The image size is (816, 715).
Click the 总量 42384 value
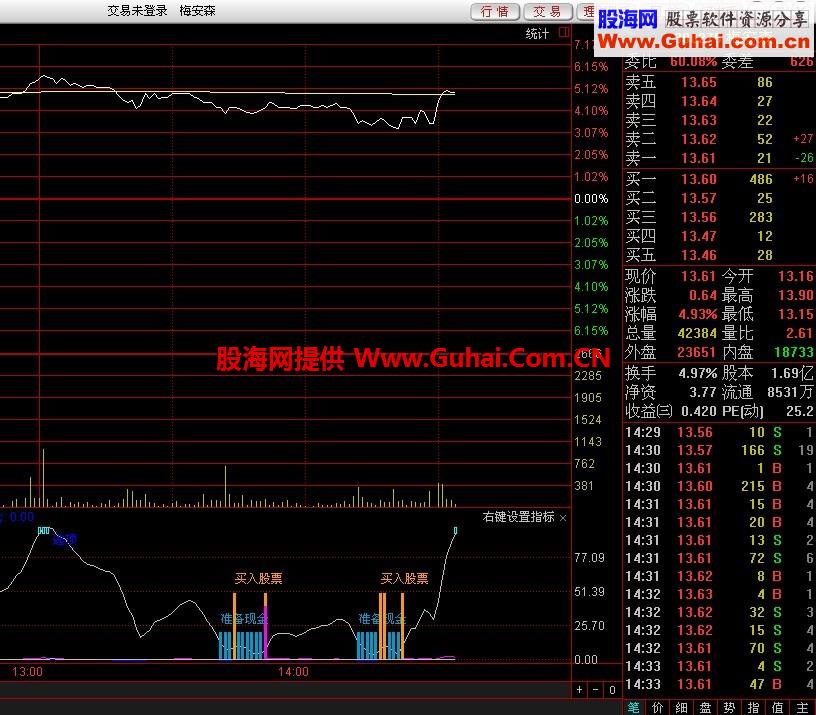[697, 333]
